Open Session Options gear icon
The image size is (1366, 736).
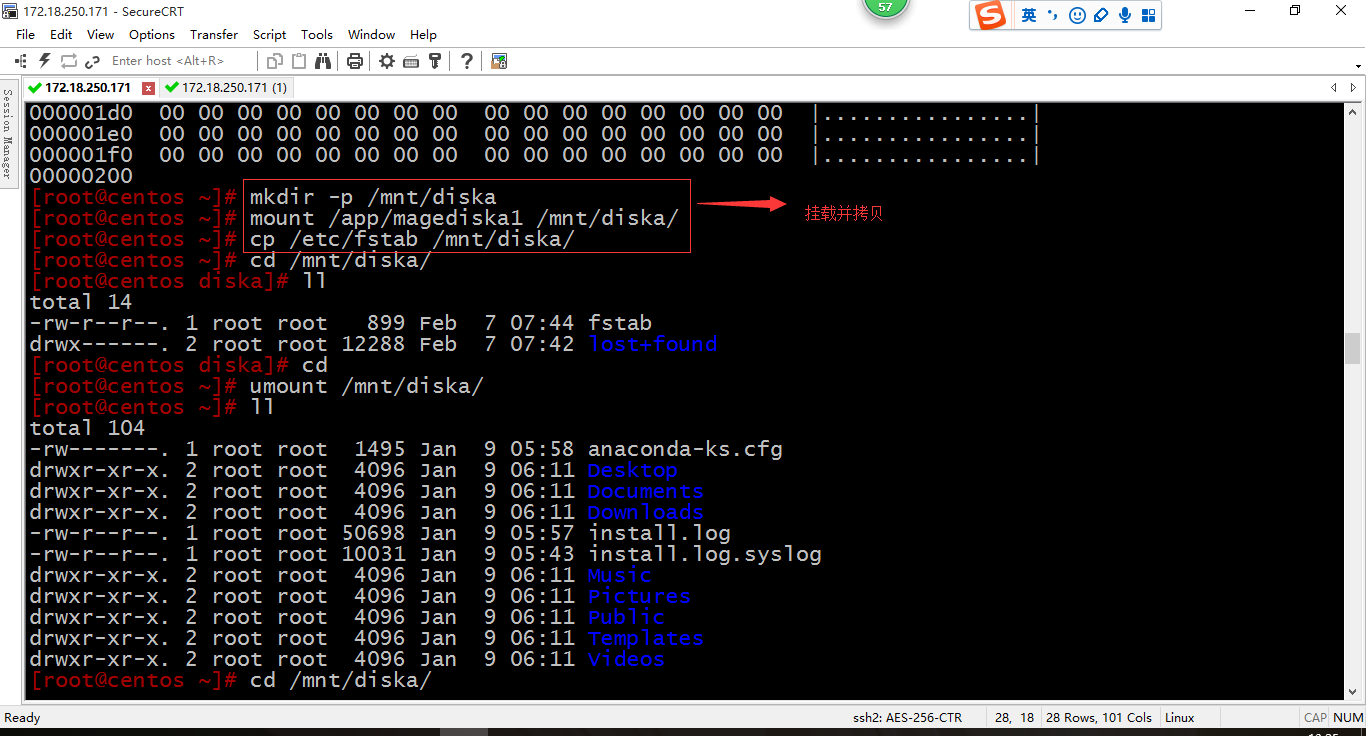coord(387,61)
